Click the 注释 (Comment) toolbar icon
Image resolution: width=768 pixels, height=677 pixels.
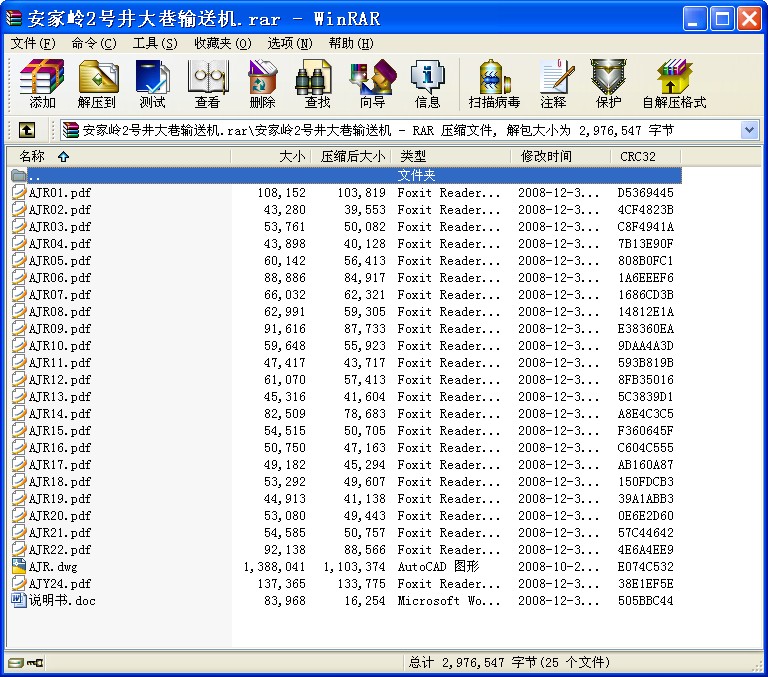pyautogui.click(x=556, y=76)
